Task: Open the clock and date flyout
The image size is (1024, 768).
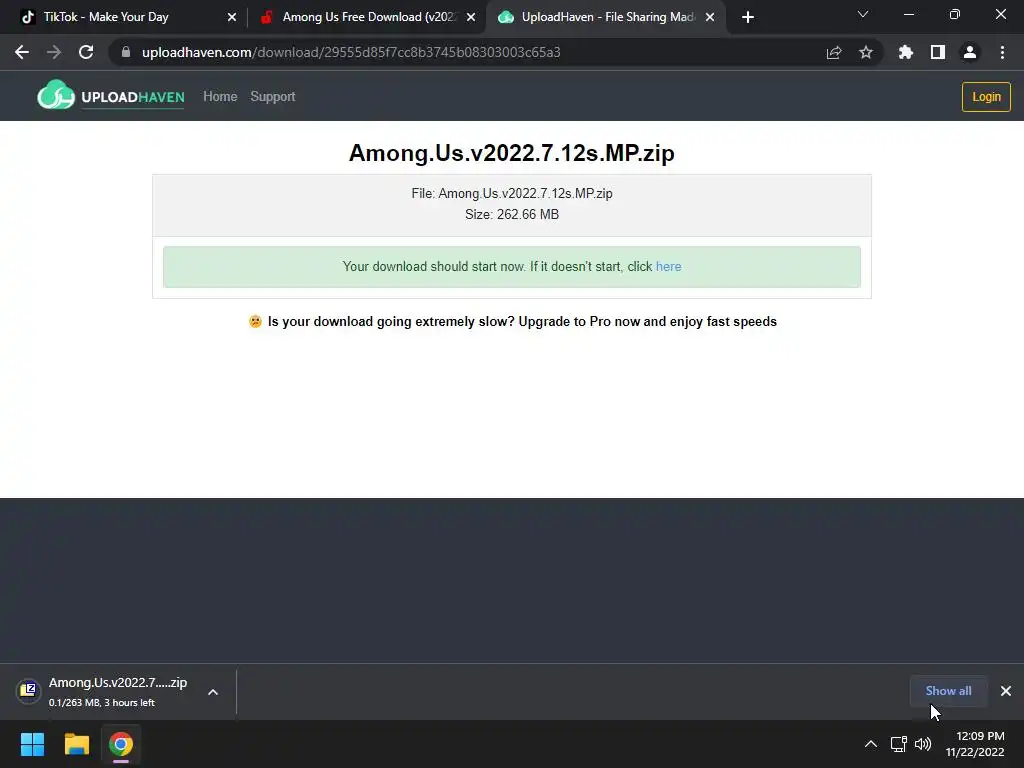Action: 975,744
